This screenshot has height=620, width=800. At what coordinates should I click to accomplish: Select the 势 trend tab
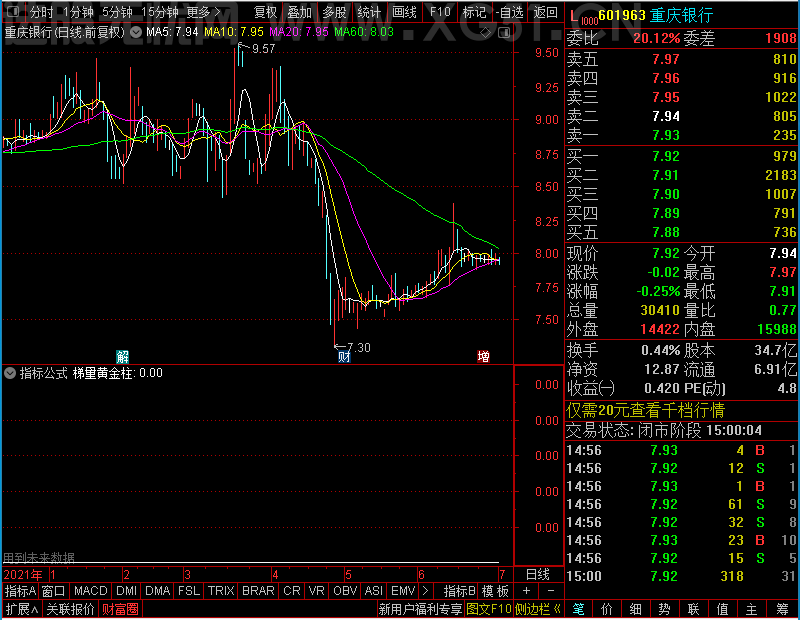coord(664,609)
